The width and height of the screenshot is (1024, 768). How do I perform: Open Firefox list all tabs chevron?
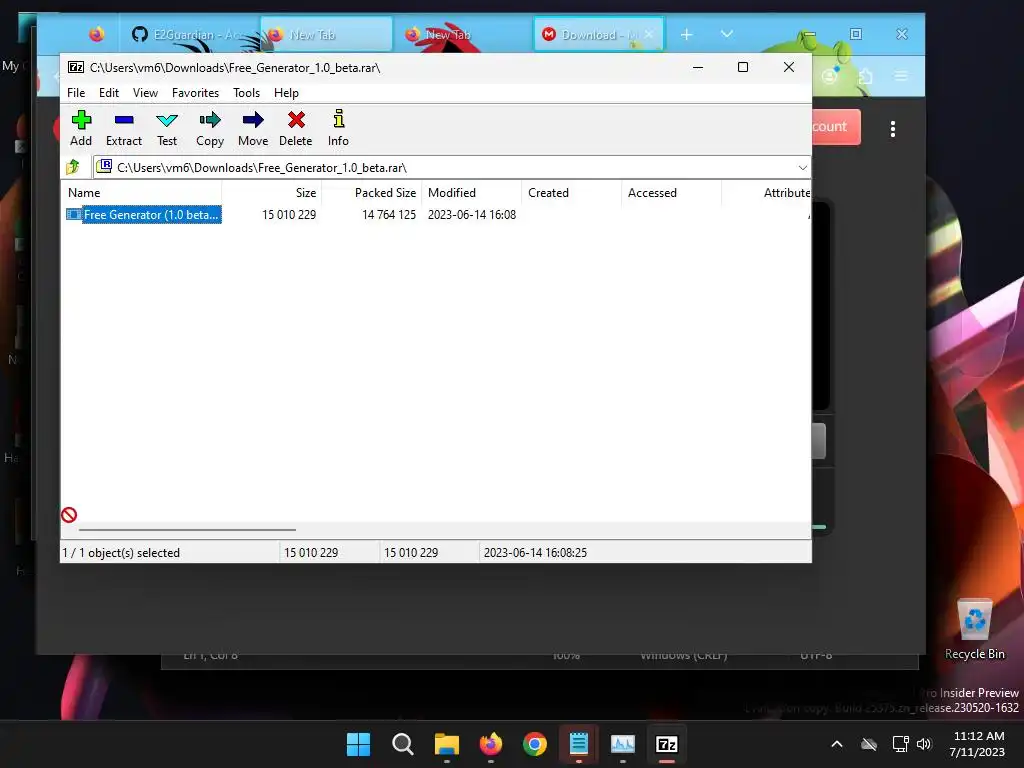(x=726, y=34)
